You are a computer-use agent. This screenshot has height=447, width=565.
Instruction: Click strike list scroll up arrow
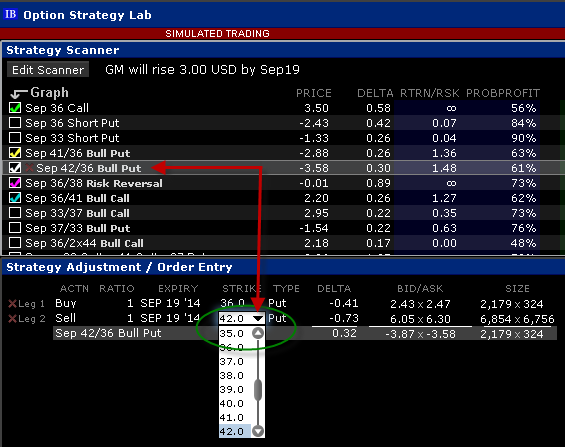click(x=258, y=333)
